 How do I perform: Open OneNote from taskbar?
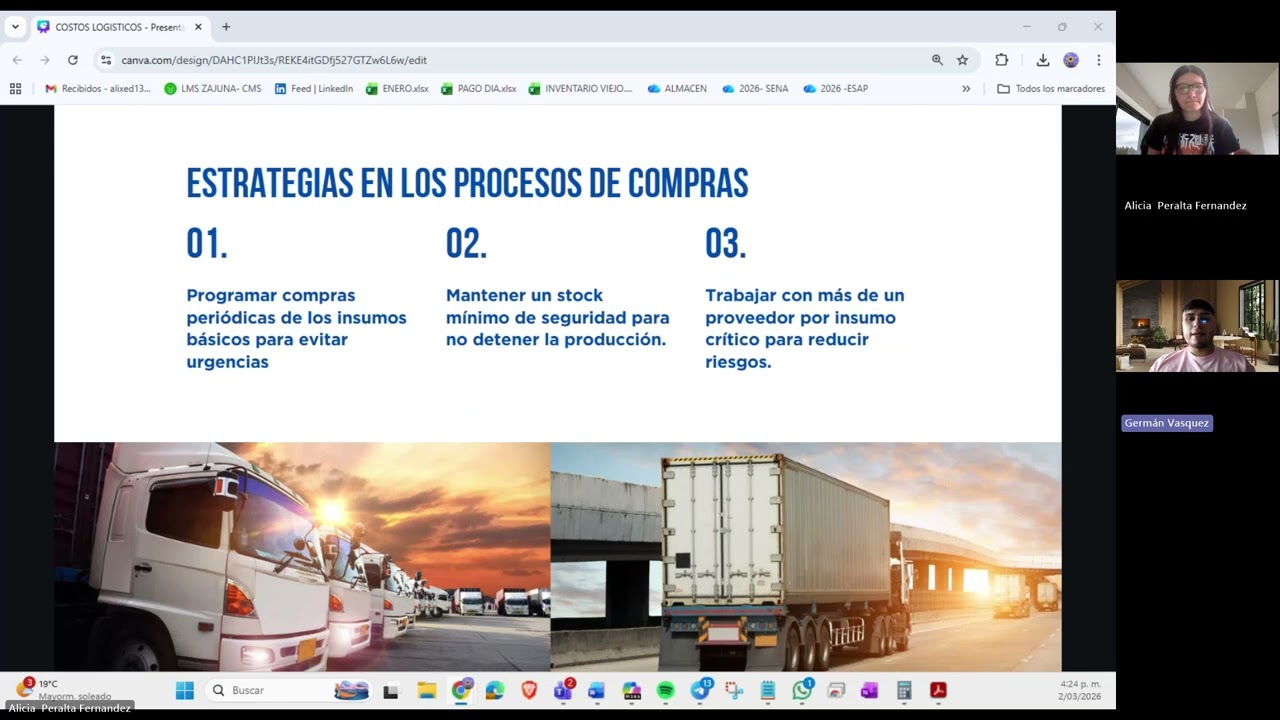click(869, 690)
